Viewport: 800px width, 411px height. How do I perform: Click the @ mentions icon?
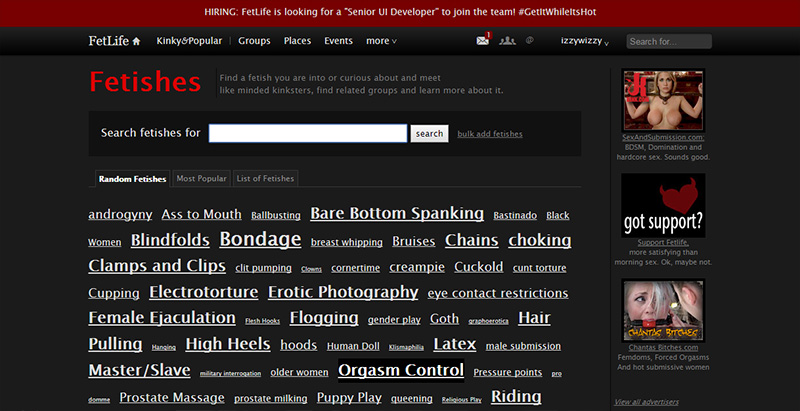(x=530, y=41)
